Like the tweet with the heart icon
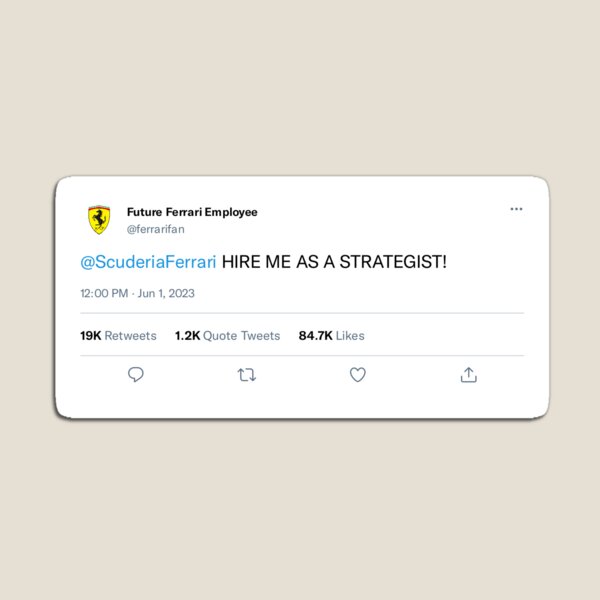The height and width of the screenshot is (600, 600). tap(357, 375)
